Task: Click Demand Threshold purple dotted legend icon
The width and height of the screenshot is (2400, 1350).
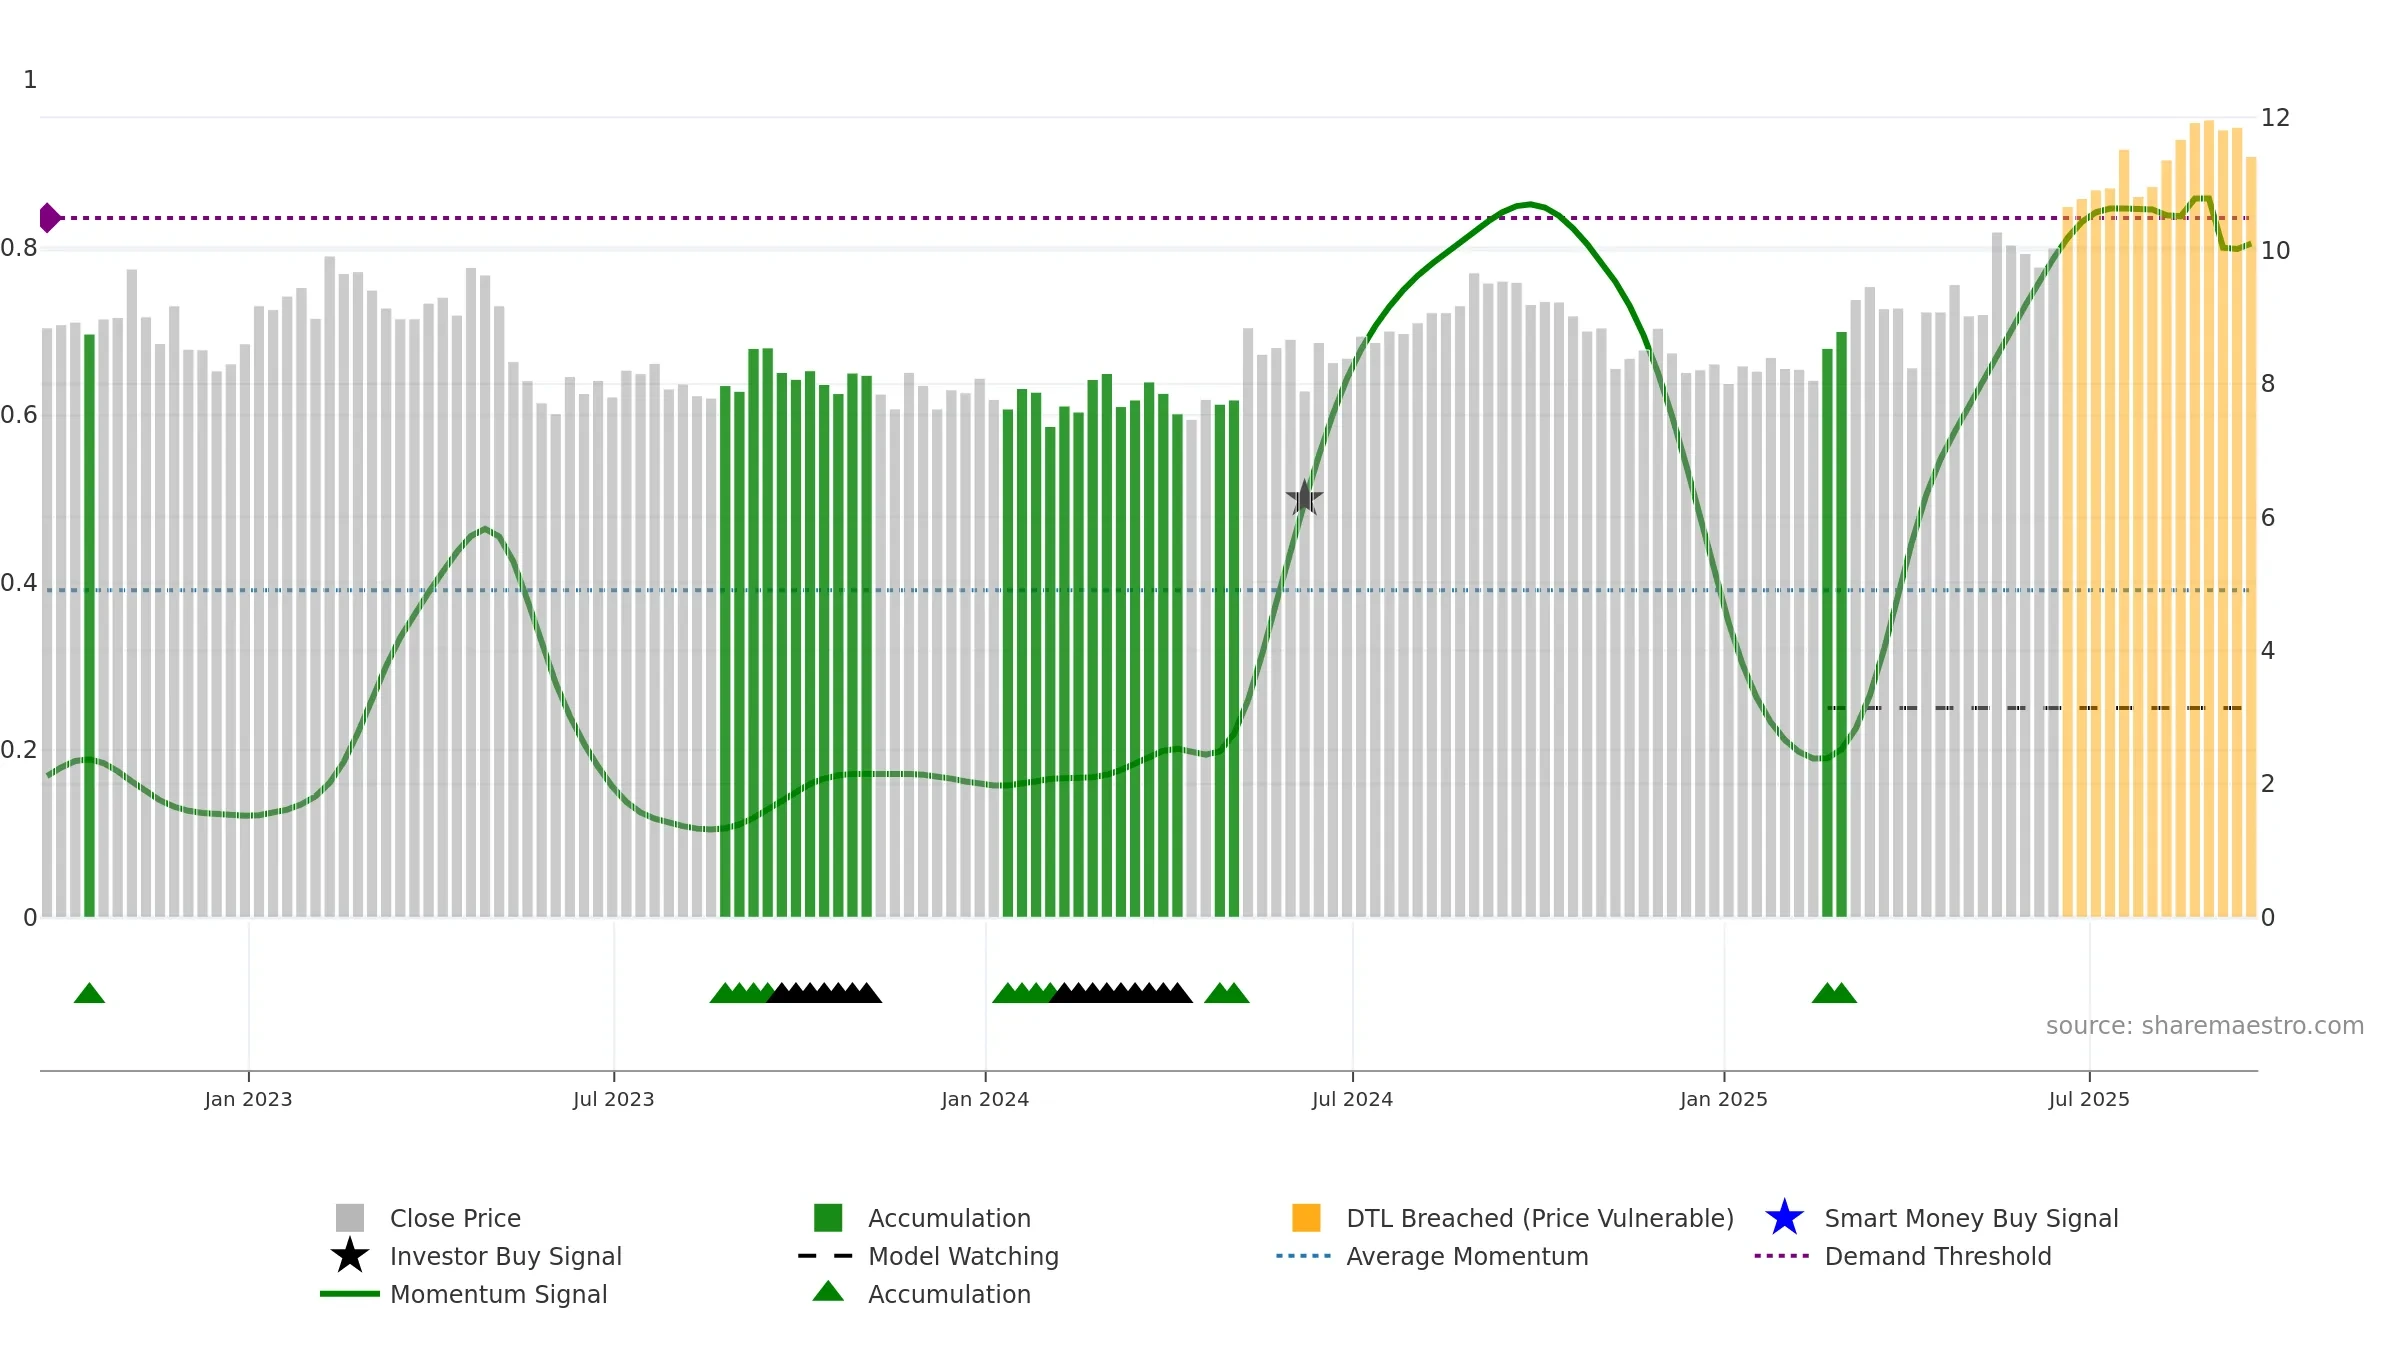Action: pyautogui.click(x=1782, y=1256)
